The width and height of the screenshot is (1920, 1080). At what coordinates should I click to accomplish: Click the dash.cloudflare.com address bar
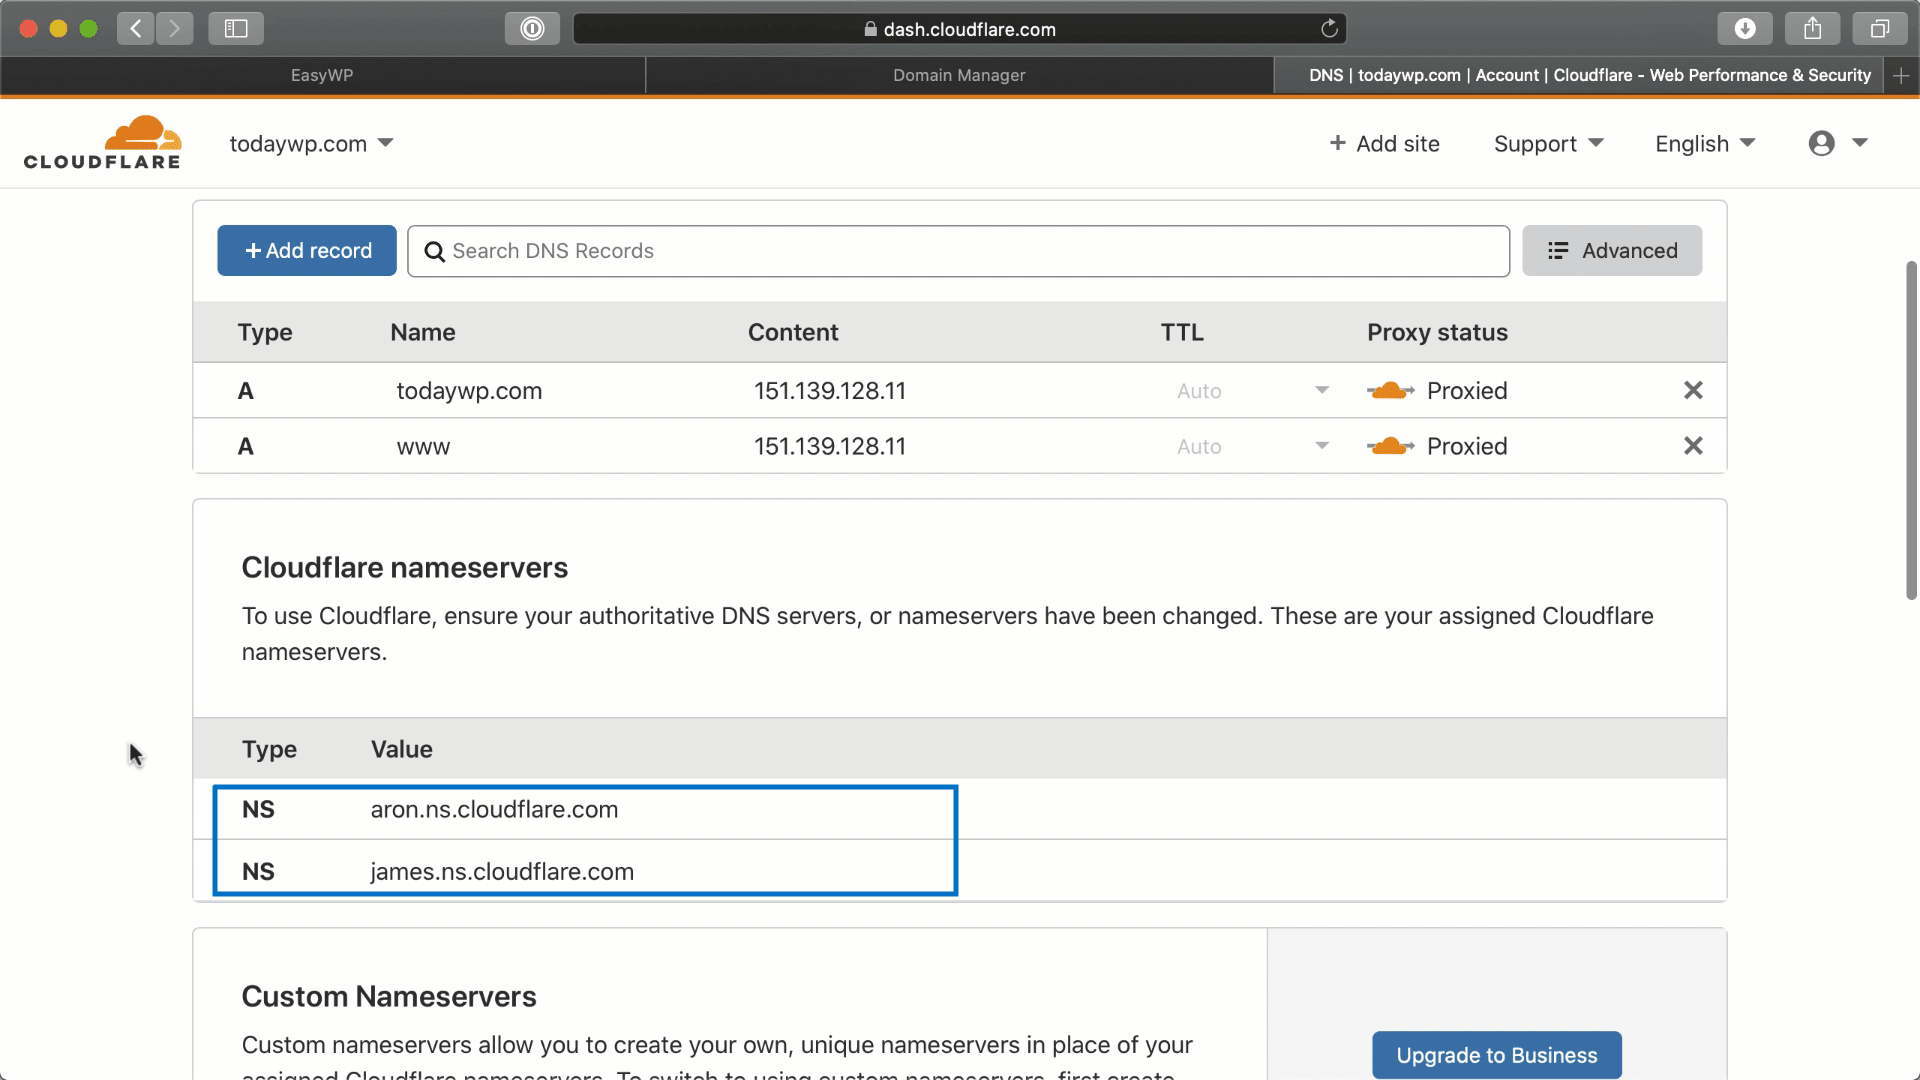click(959, 29)
